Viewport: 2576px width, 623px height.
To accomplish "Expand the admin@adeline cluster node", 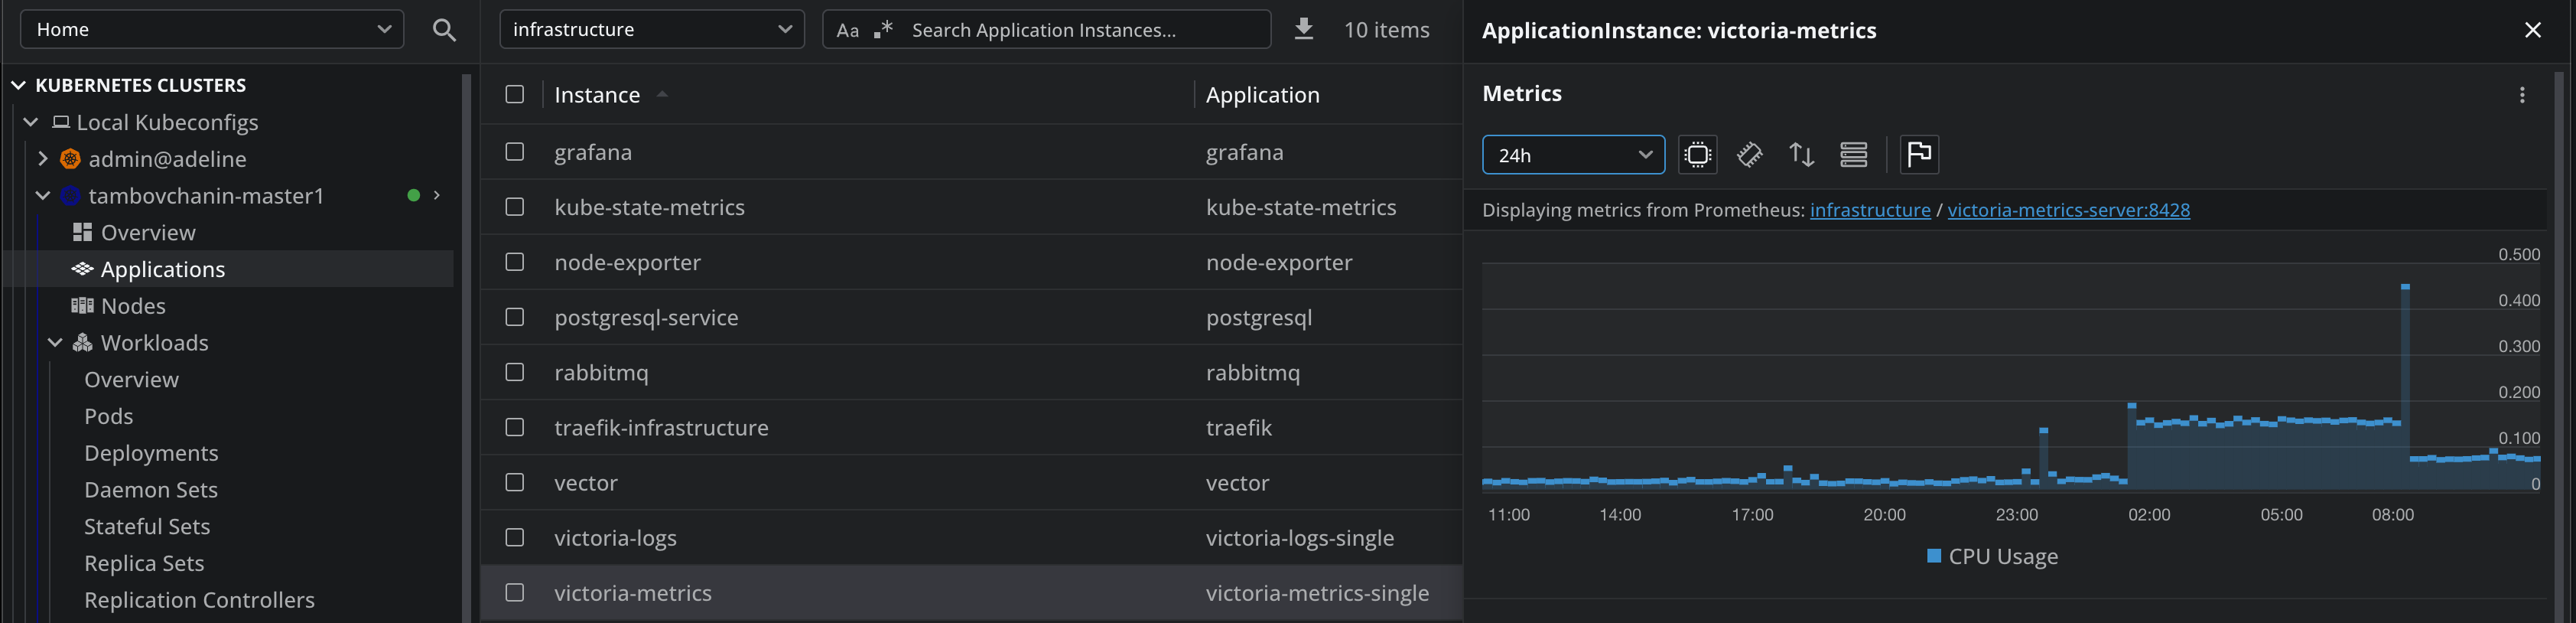I will coord(43,159).
